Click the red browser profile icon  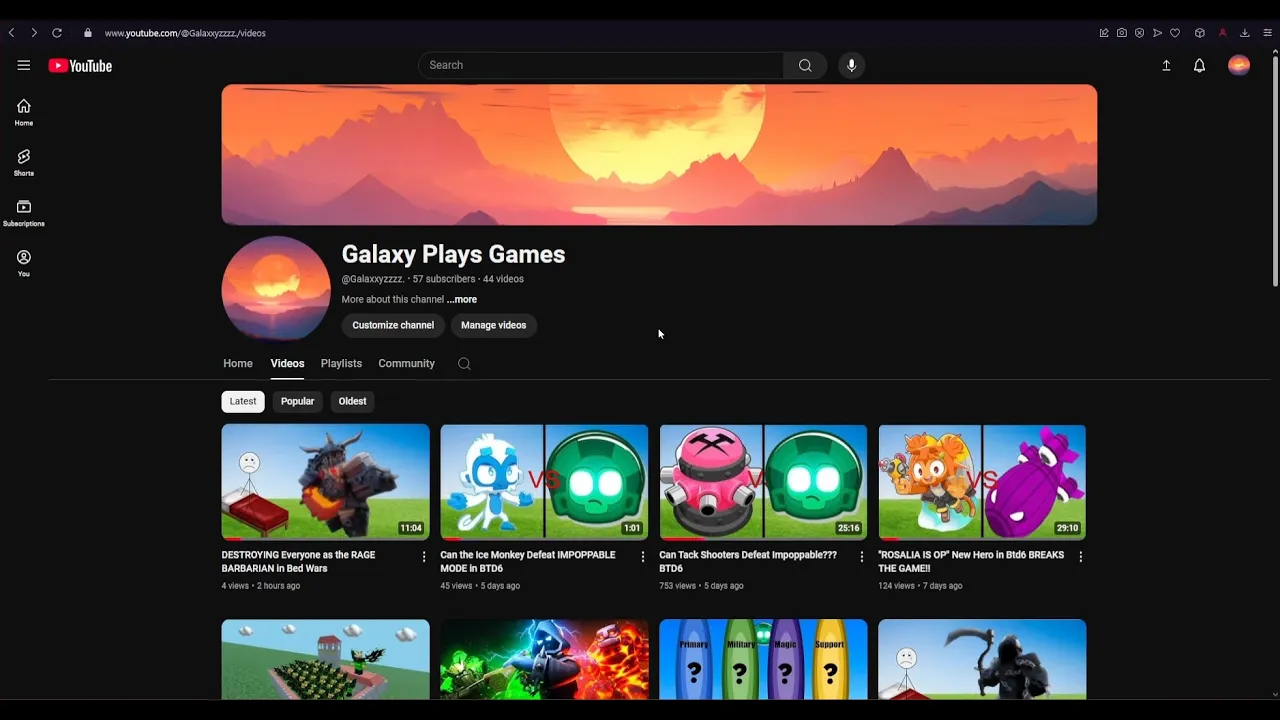tap(1222, 33)
